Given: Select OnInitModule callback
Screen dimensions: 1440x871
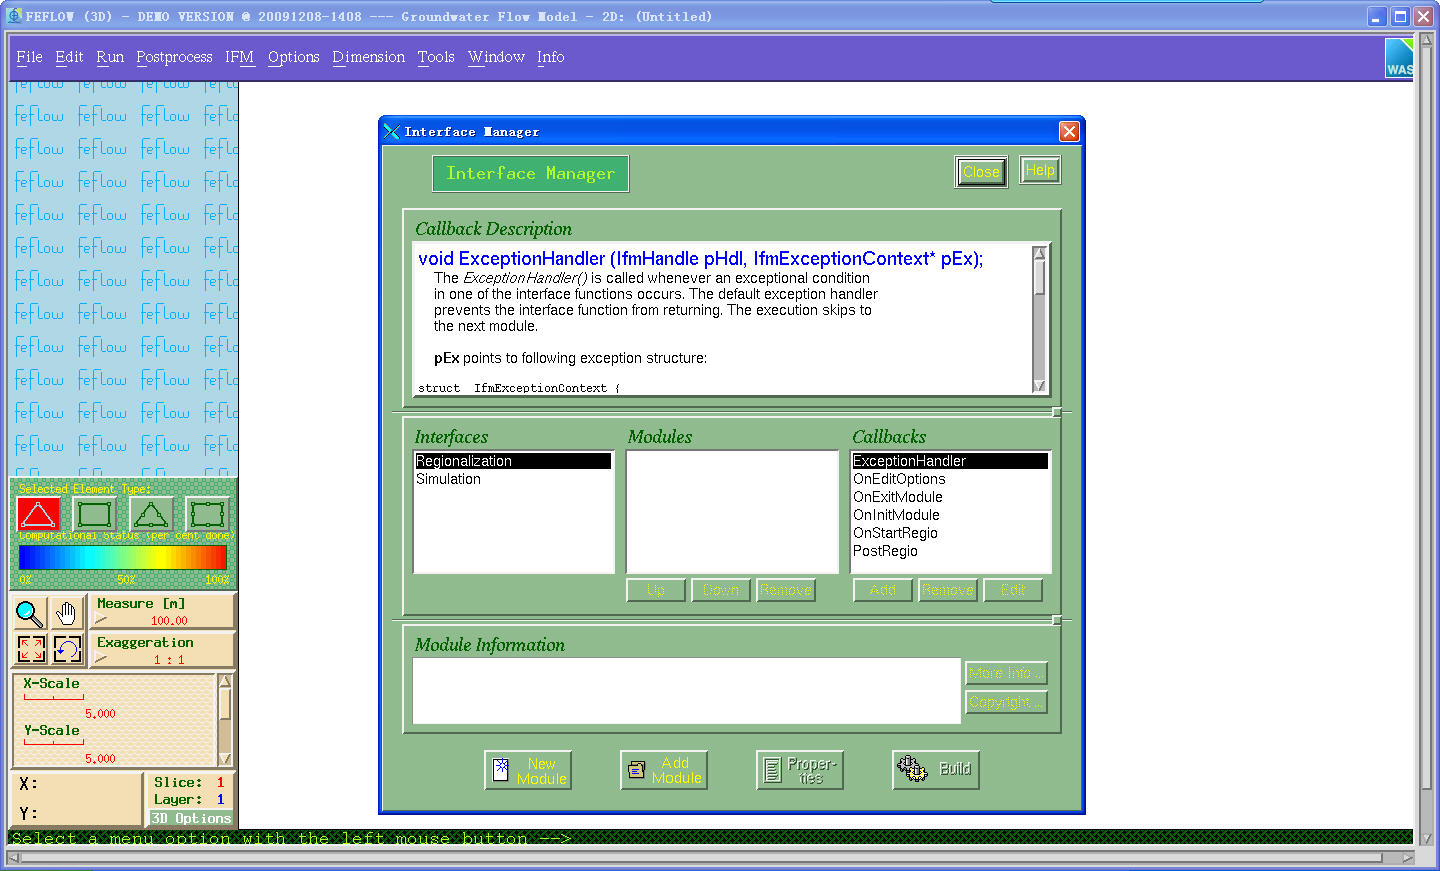Looking at the screenshot, I should tap(950, 515).
